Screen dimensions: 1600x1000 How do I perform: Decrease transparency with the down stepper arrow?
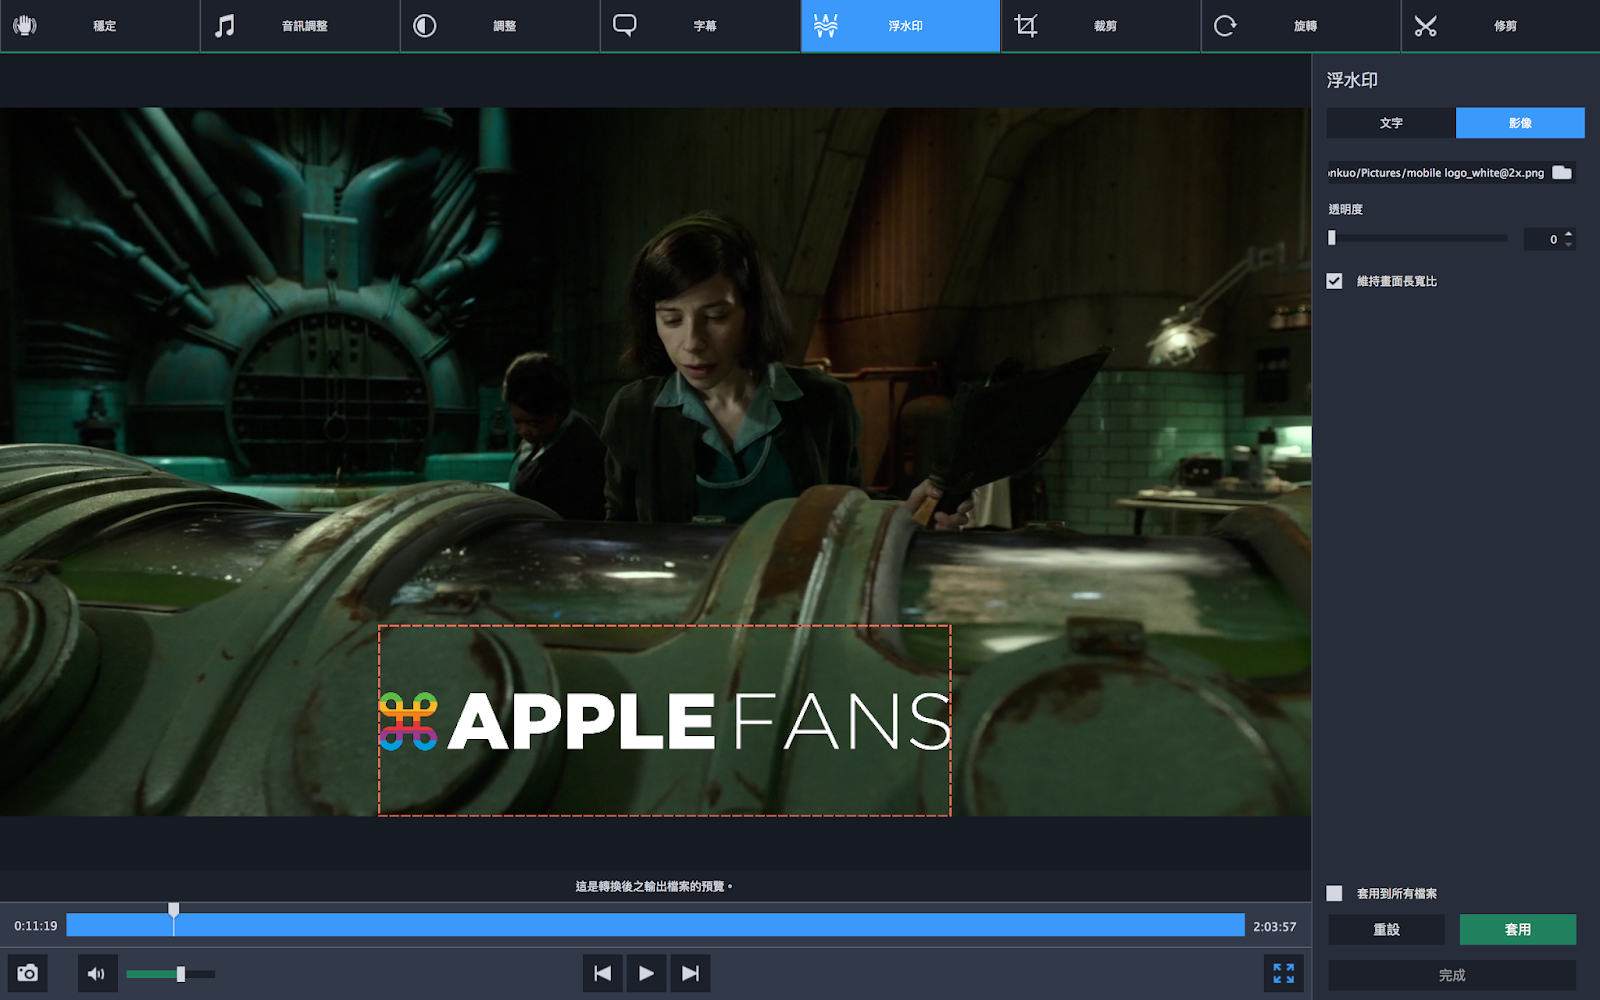tap(1568, 244)
